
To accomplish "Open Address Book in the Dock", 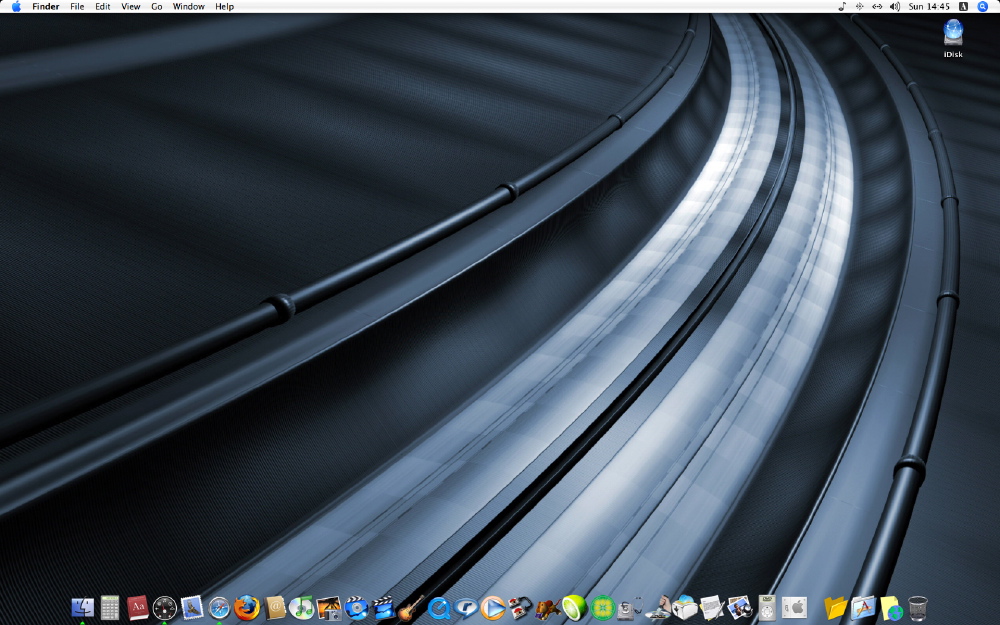I will point(275,607).
